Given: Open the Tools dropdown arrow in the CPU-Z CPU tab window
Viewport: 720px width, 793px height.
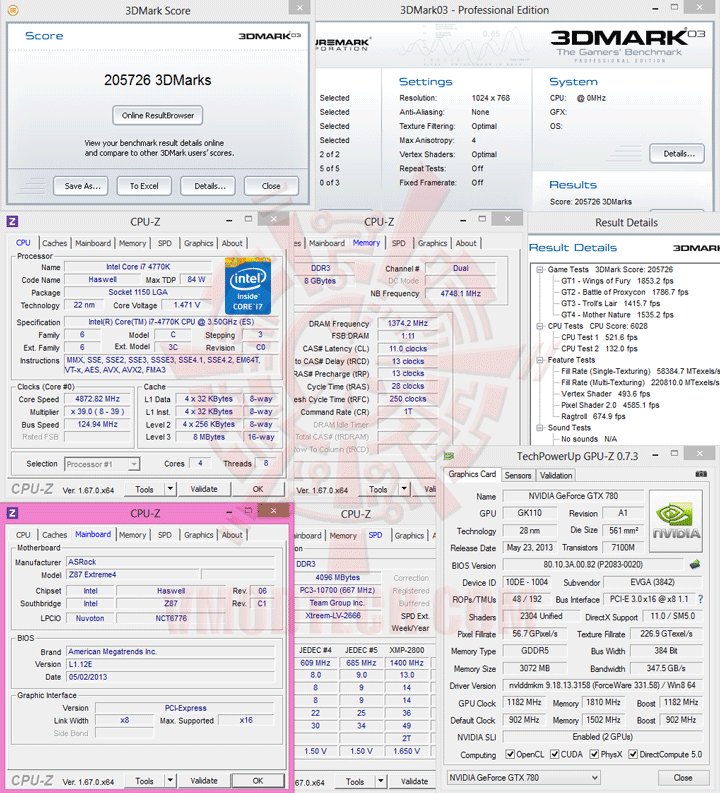Looking at the screenshot, I should 170,489.
